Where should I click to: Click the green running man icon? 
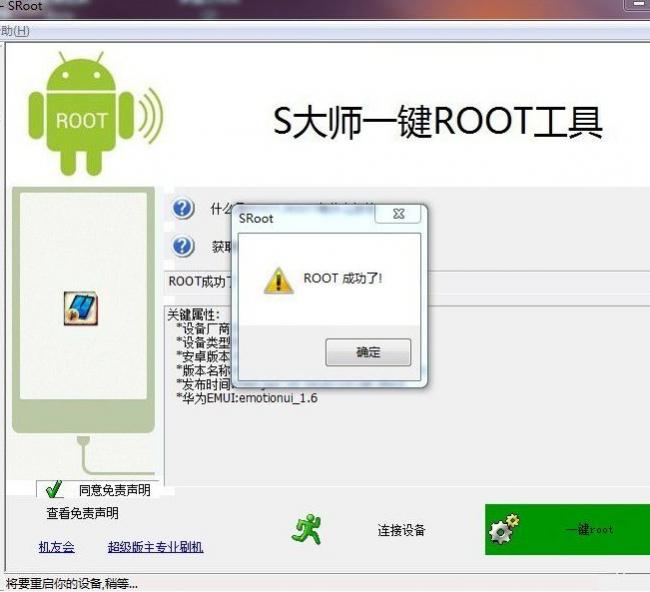[307, 529]
